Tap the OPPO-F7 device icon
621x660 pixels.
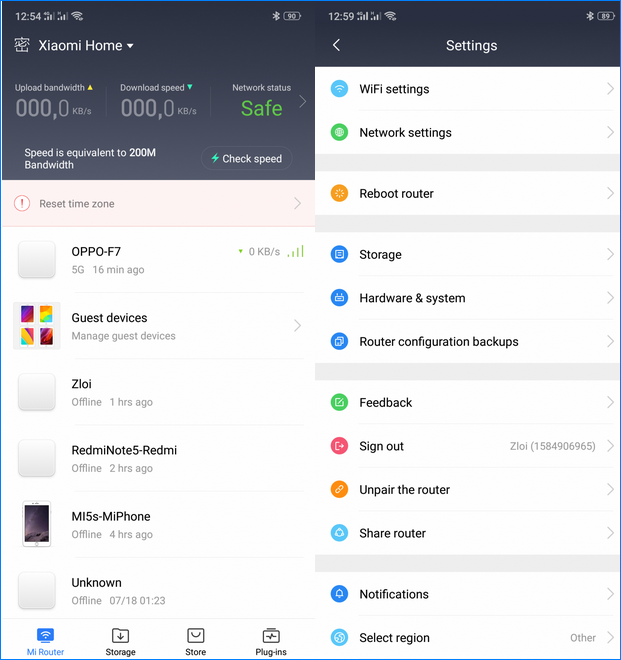(37, 259)
